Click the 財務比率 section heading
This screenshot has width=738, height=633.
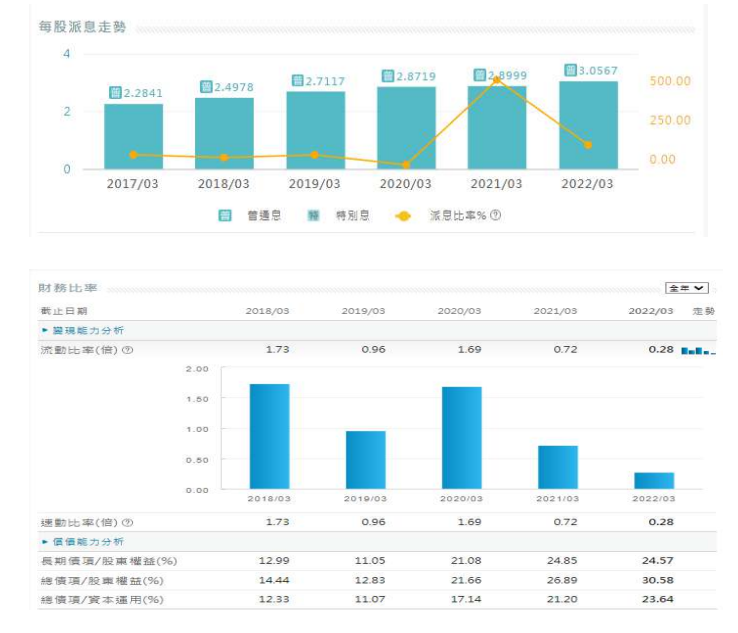68,288
